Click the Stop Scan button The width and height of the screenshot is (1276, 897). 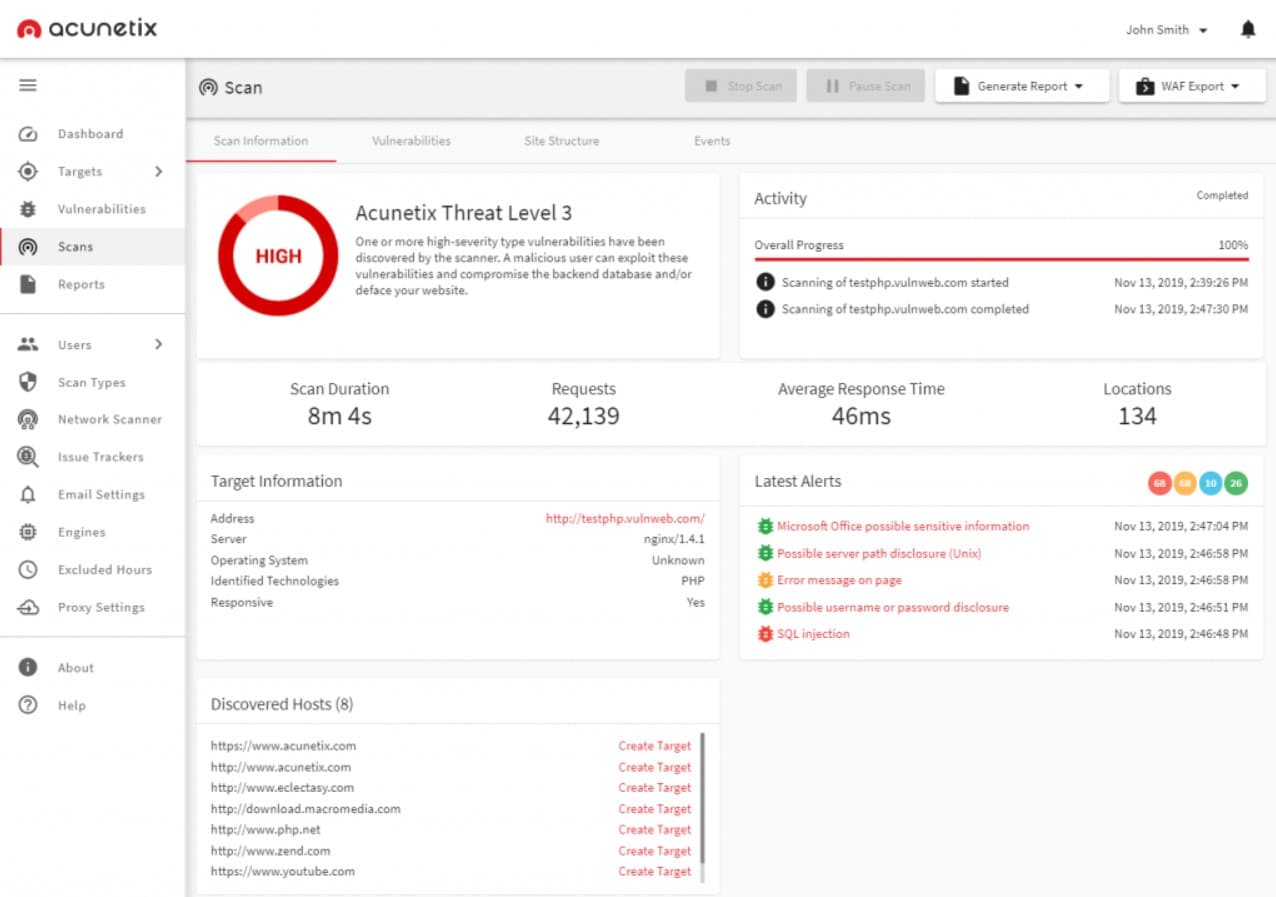click(741, 86)
